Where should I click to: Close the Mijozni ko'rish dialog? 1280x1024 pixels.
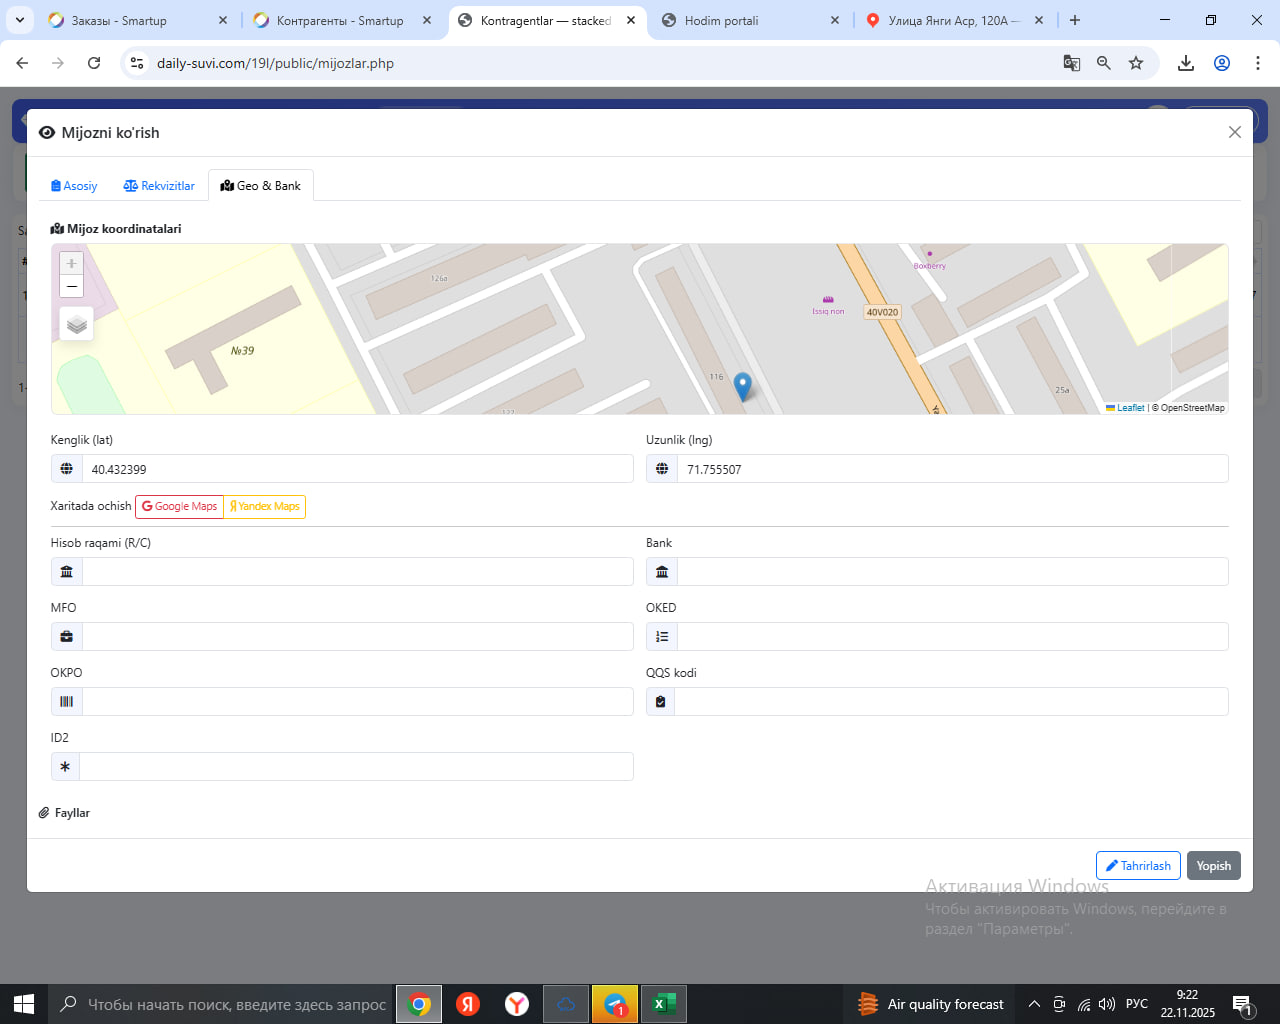(1234, 132)
